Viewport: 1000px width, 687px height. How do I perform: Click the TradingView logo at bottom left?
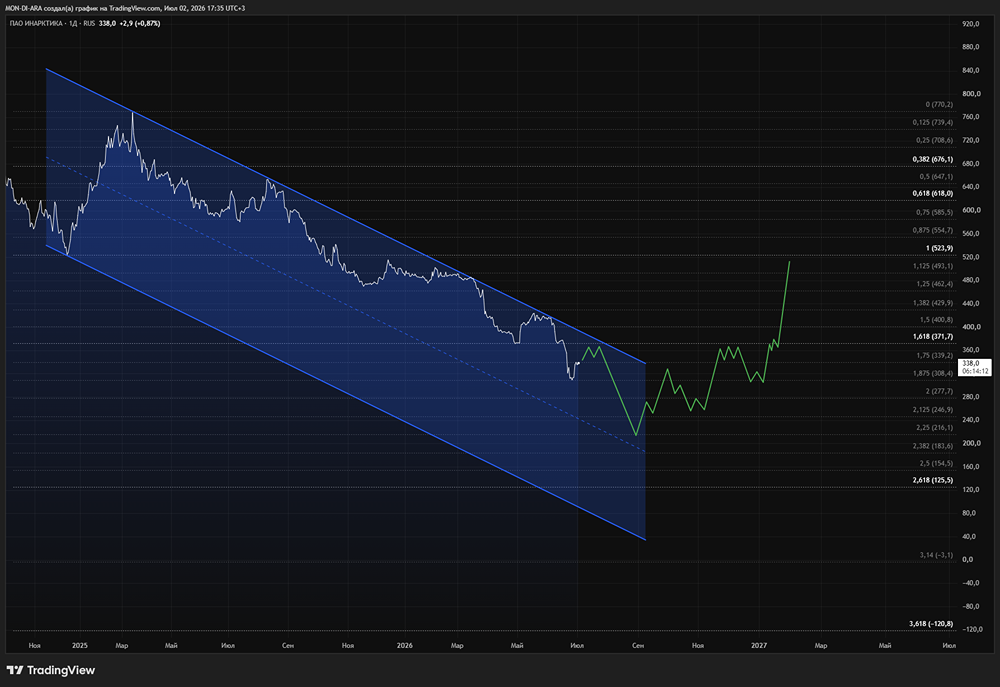tap(51, 670)
